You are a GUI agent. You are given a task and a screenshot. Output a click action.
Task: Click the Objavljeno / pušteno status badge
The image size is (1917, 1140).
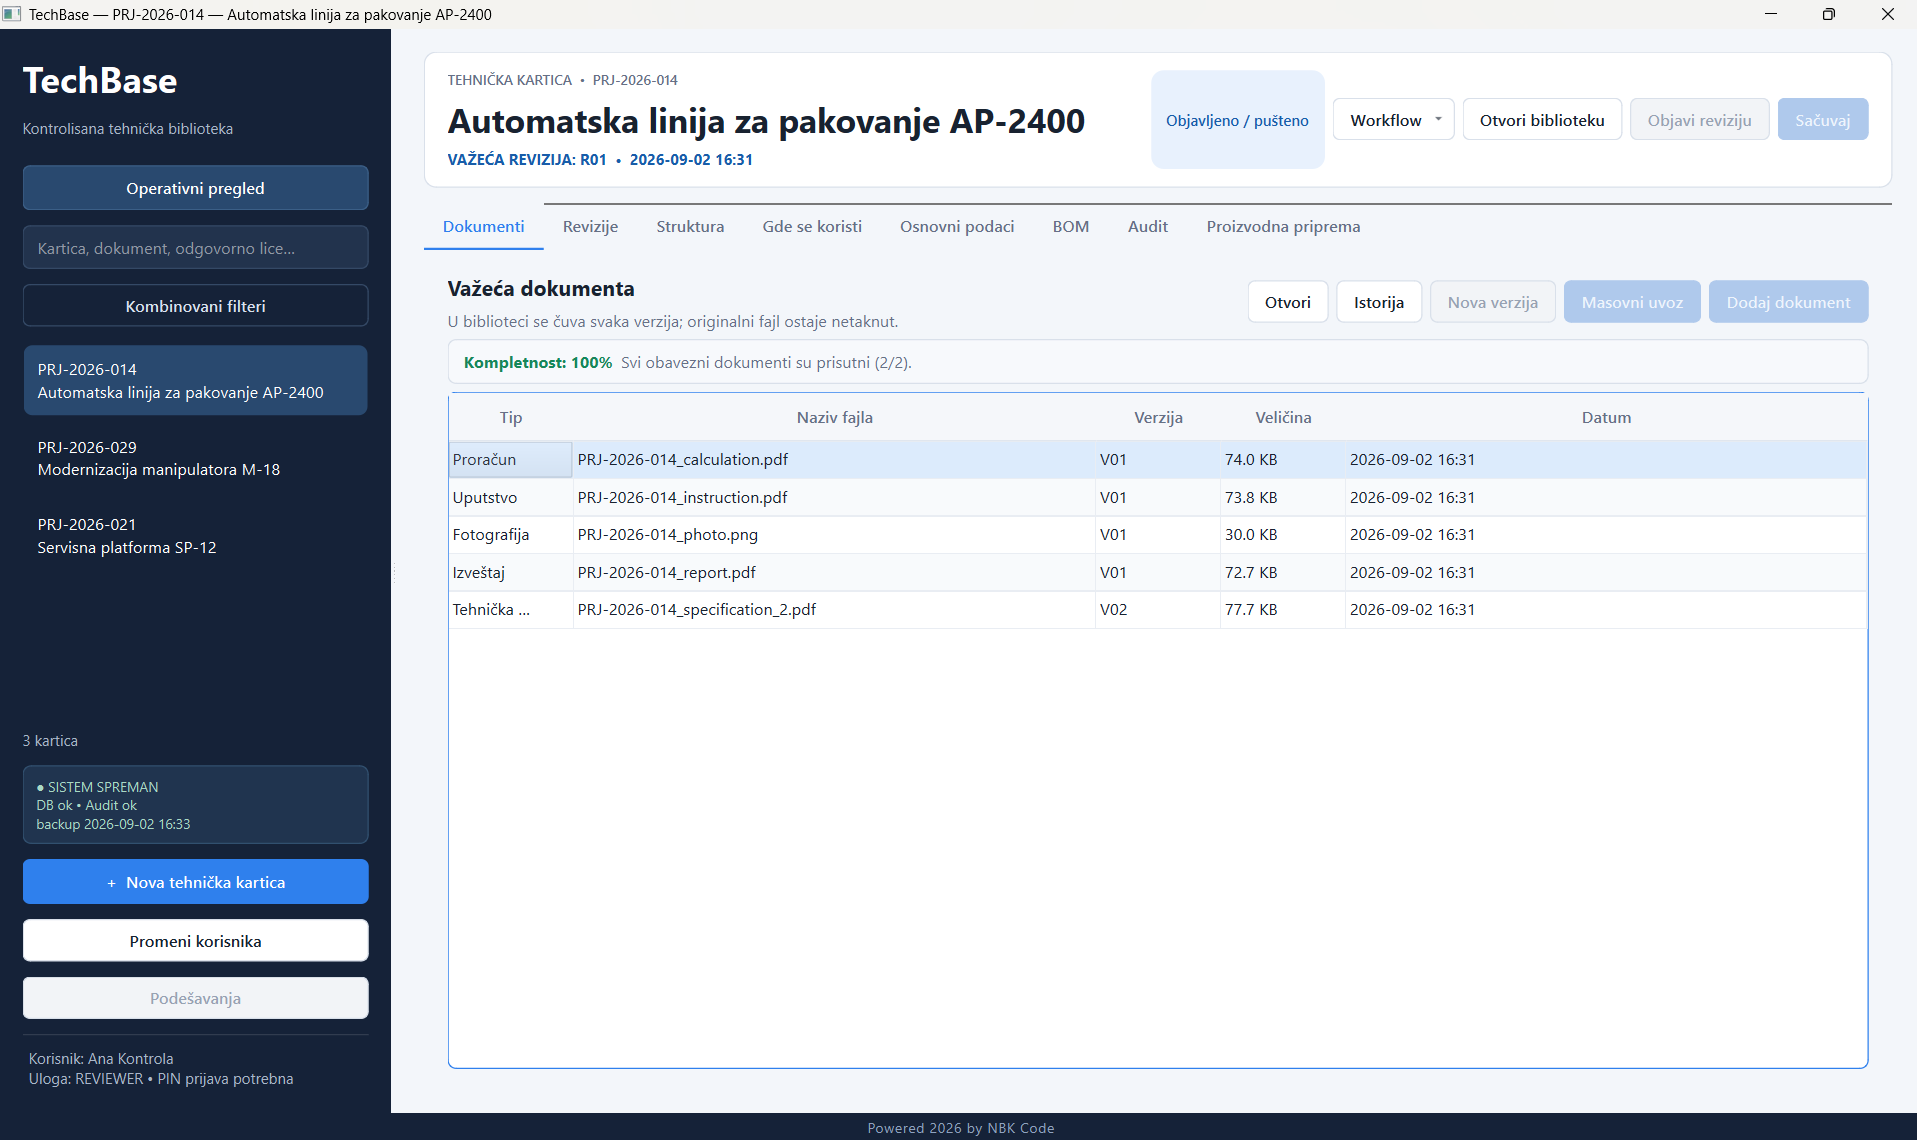[x=1237, y=120]
